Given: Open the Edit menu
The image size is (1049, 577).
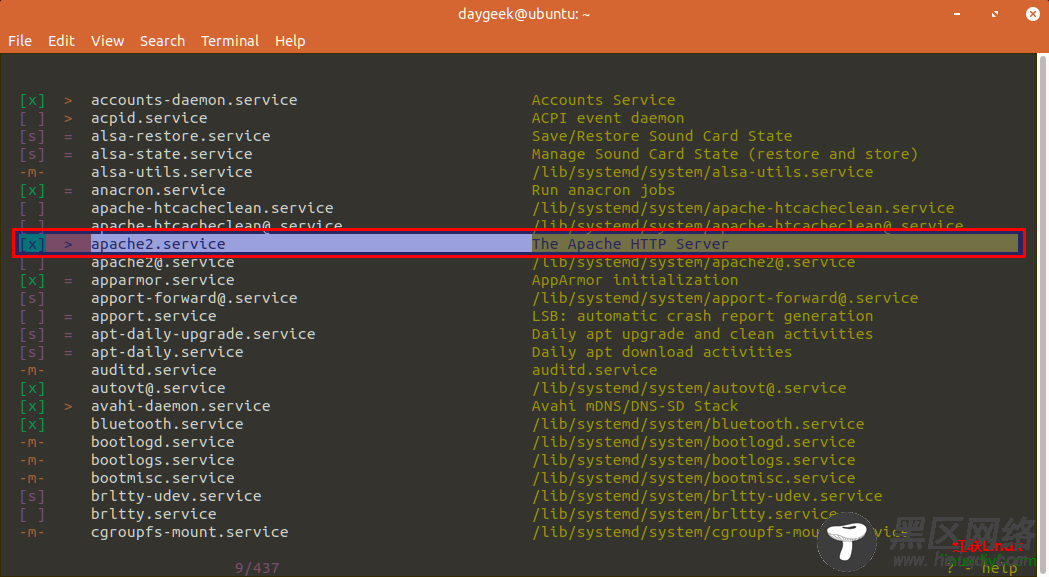Looking at the screenshot, I should pos(61,41).
